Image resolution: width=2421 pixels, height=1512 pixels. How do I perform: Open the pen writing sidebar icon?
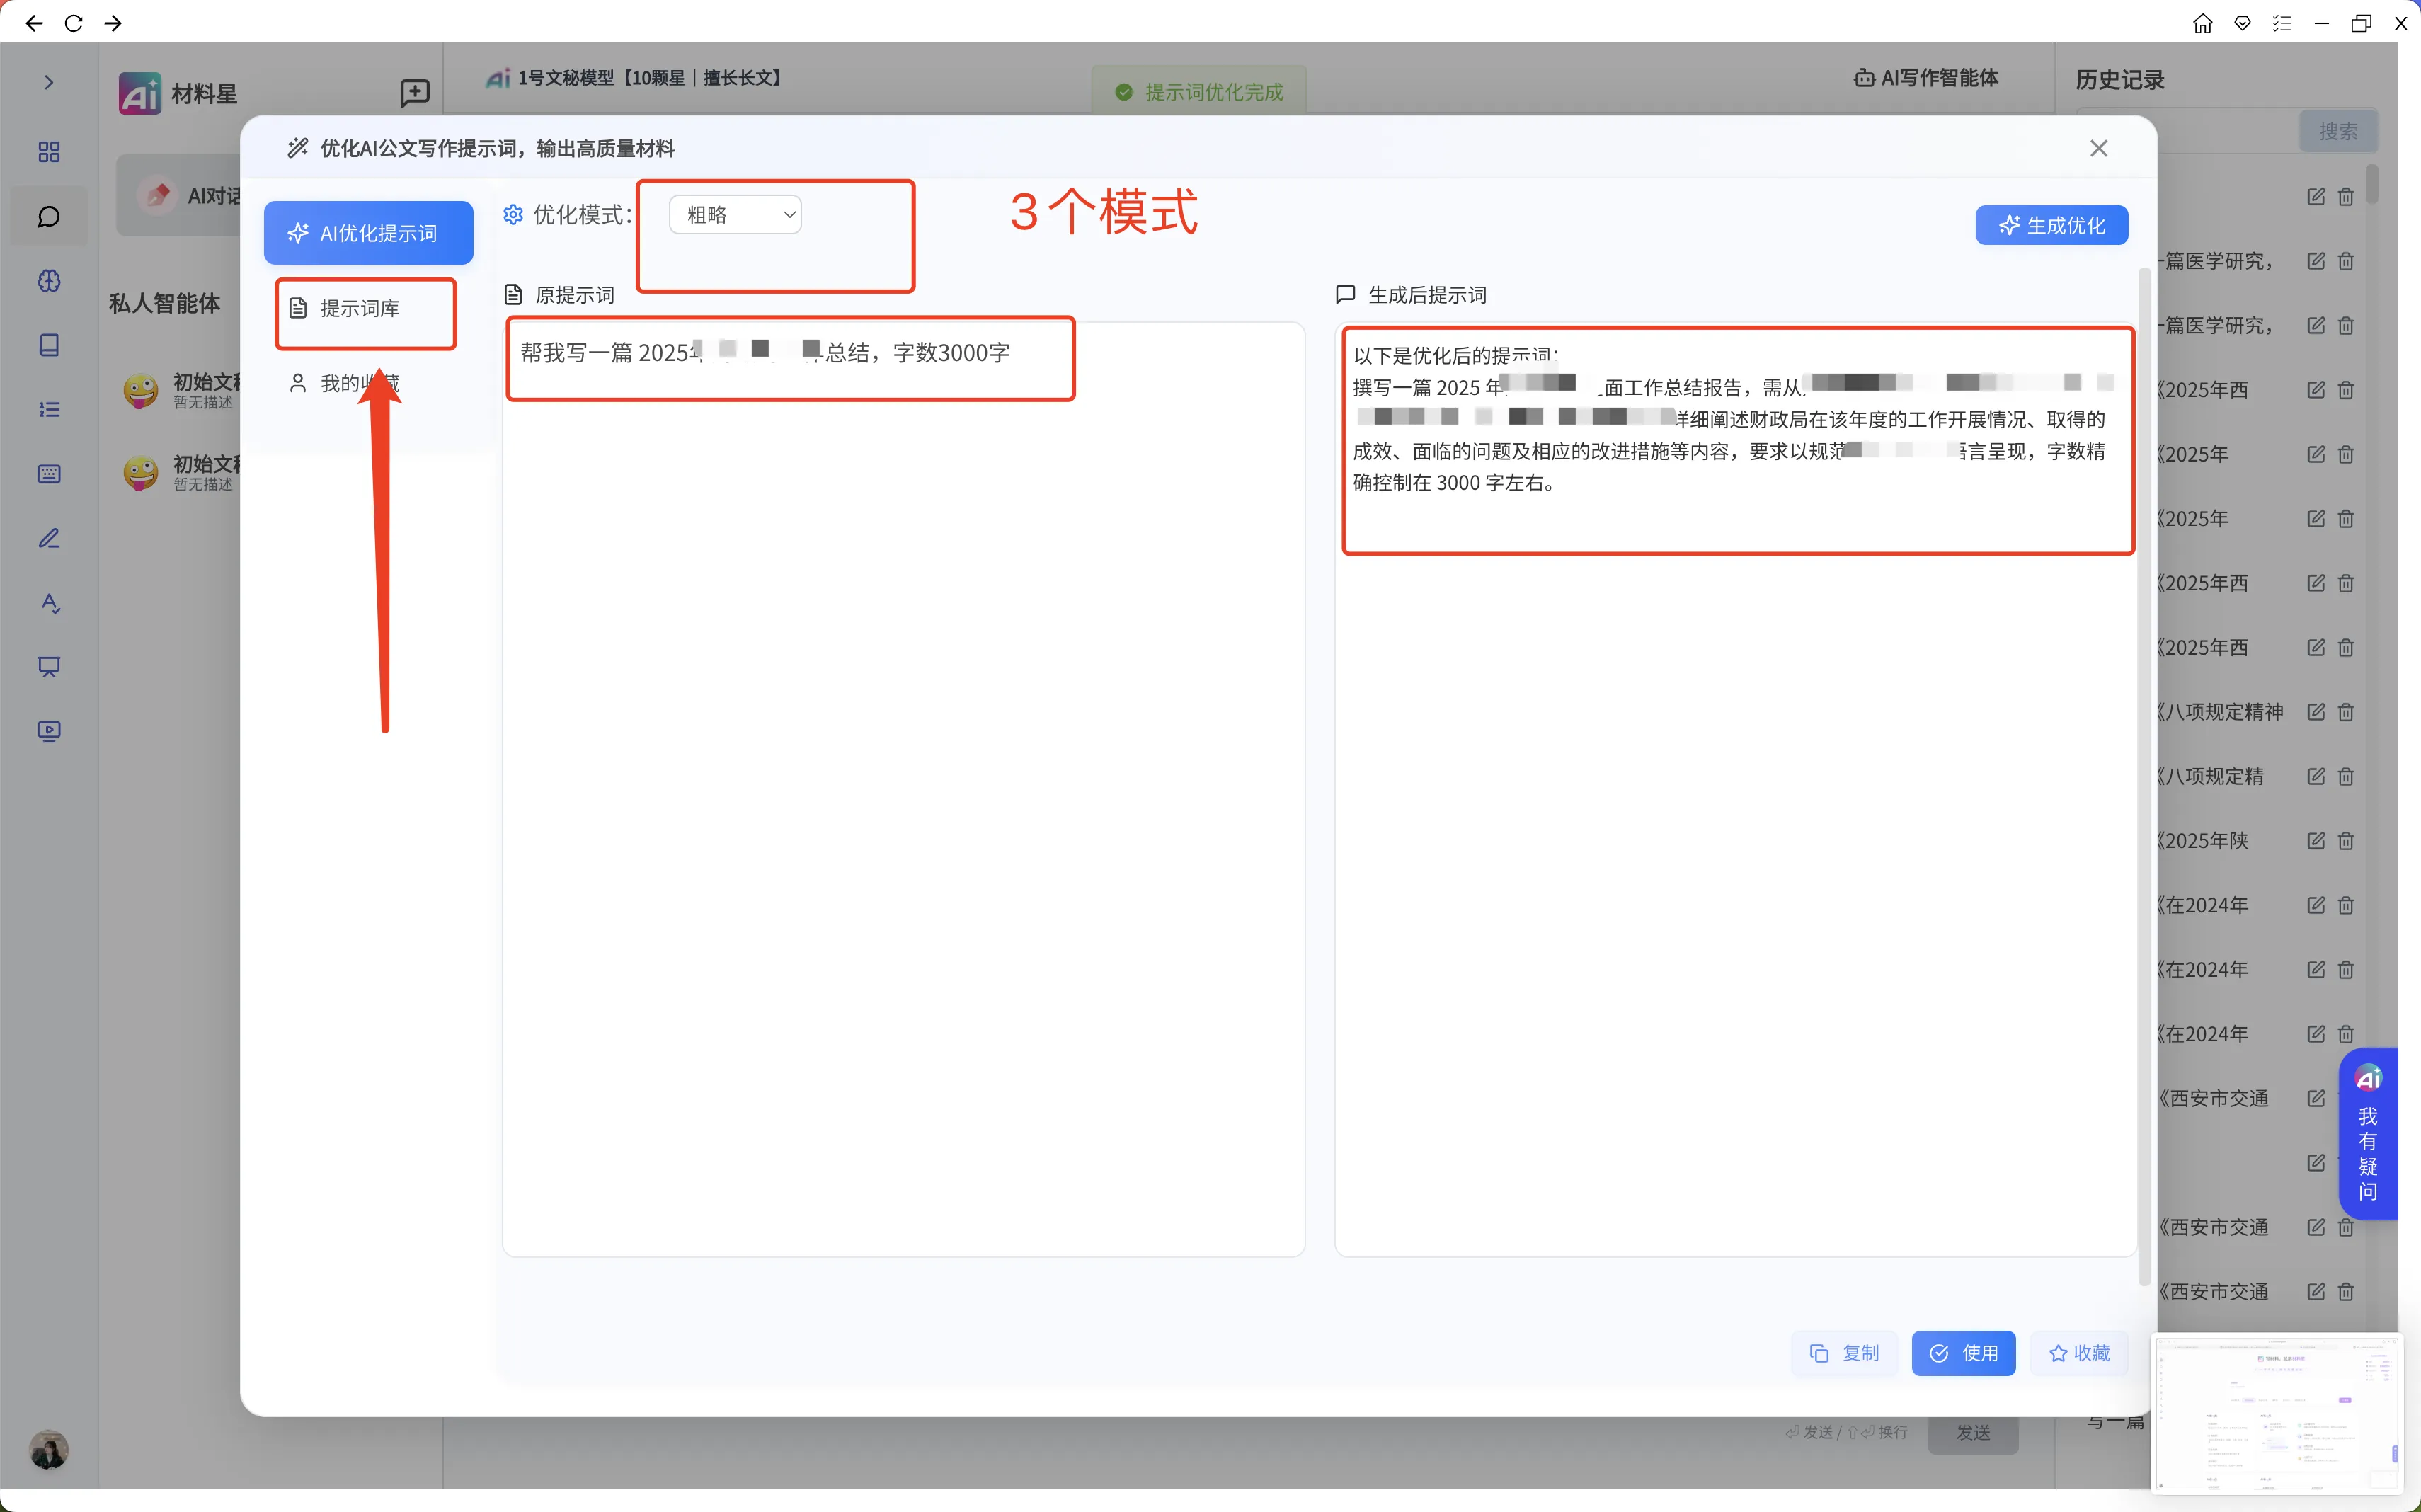[48, 538]
